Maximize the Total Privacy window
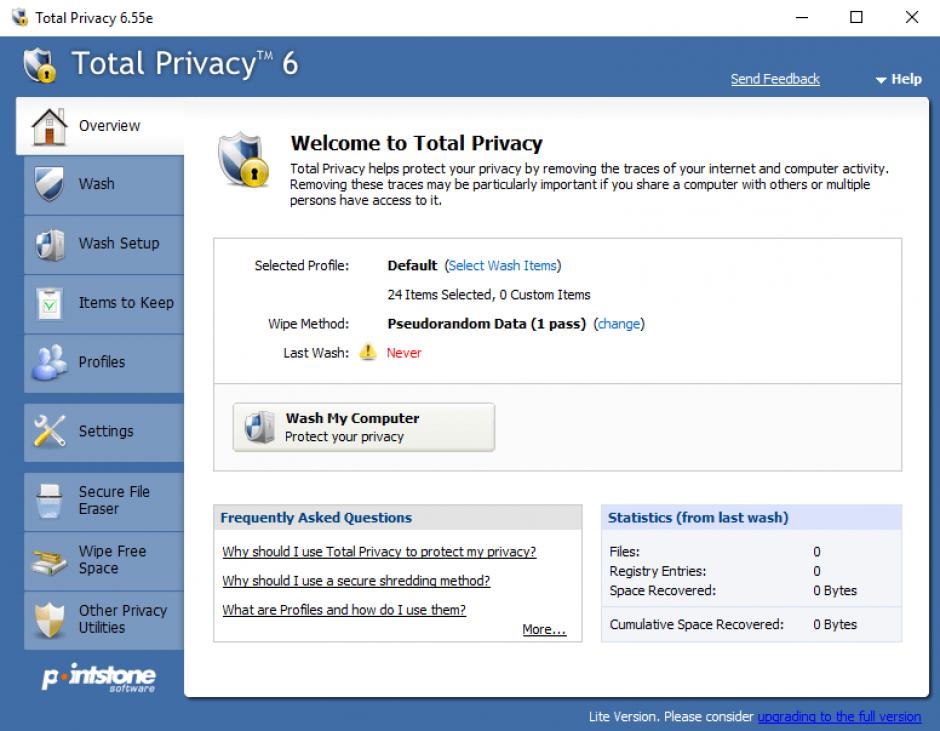 [856, 17]
